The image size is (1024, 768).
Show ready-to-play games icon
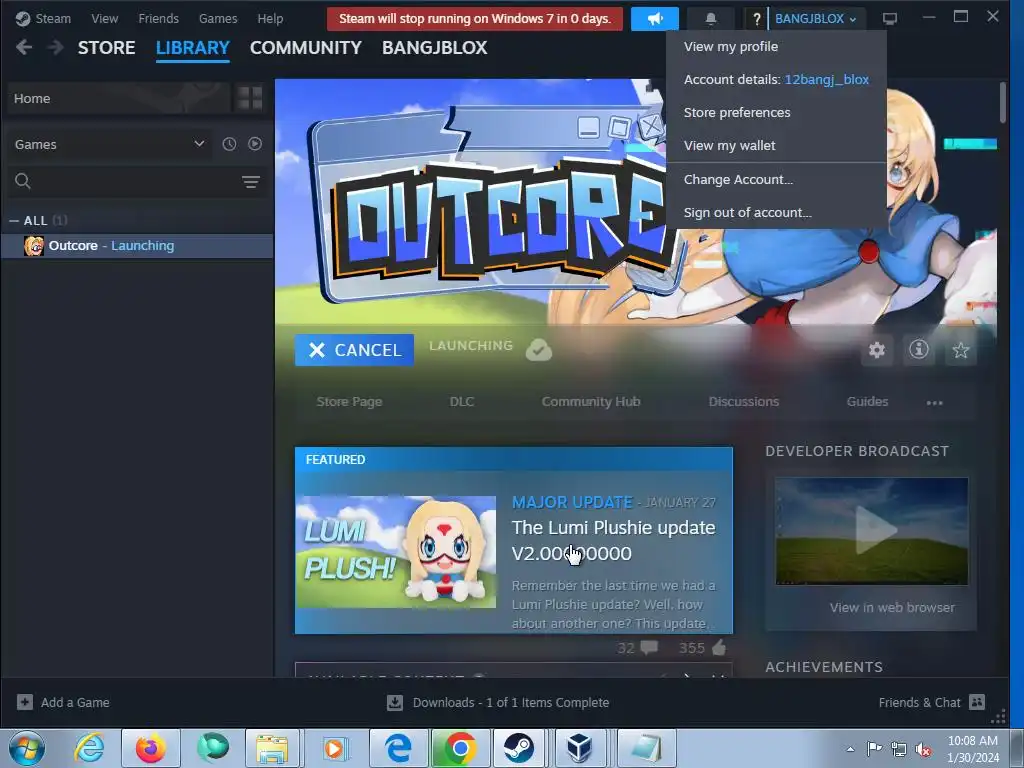point(255,144)
